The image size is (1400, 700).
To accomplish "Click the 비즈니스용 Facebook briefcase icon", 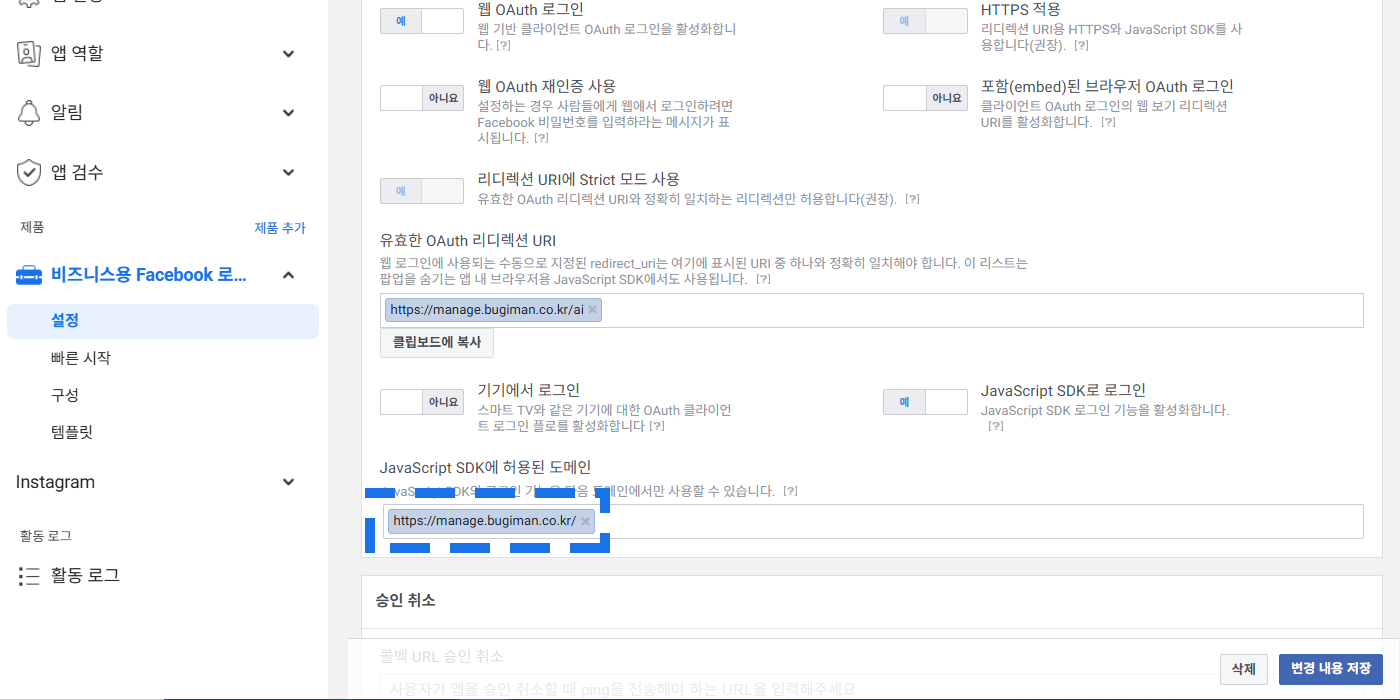I will pos(29,275).
